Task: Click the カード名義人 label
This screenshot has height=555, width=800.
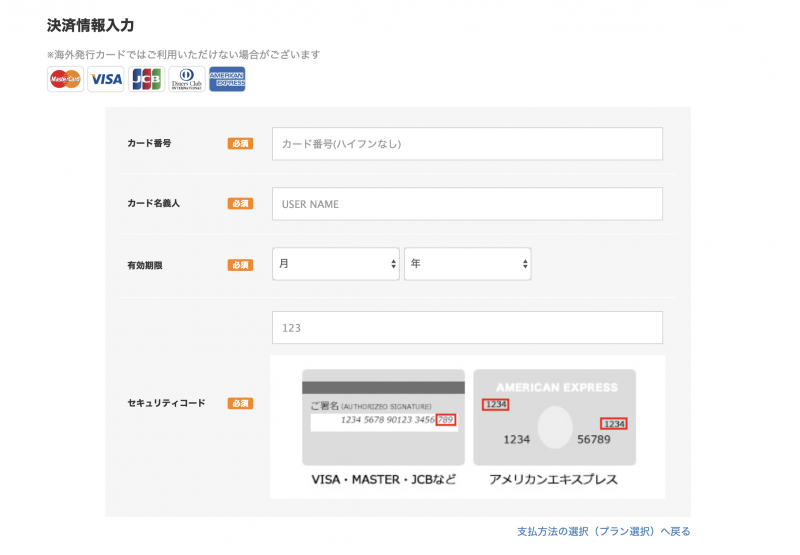Action: (154, 203)
